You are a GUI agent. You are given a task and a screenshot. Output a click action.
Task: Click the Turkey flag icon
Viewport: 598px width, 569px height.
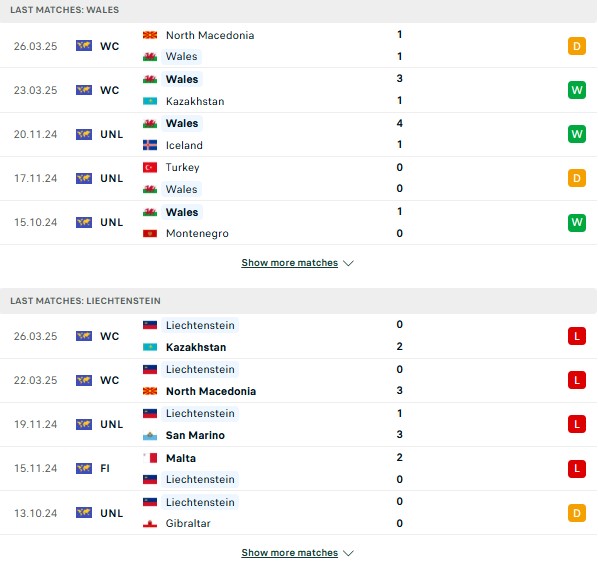[x=150, y=167]
